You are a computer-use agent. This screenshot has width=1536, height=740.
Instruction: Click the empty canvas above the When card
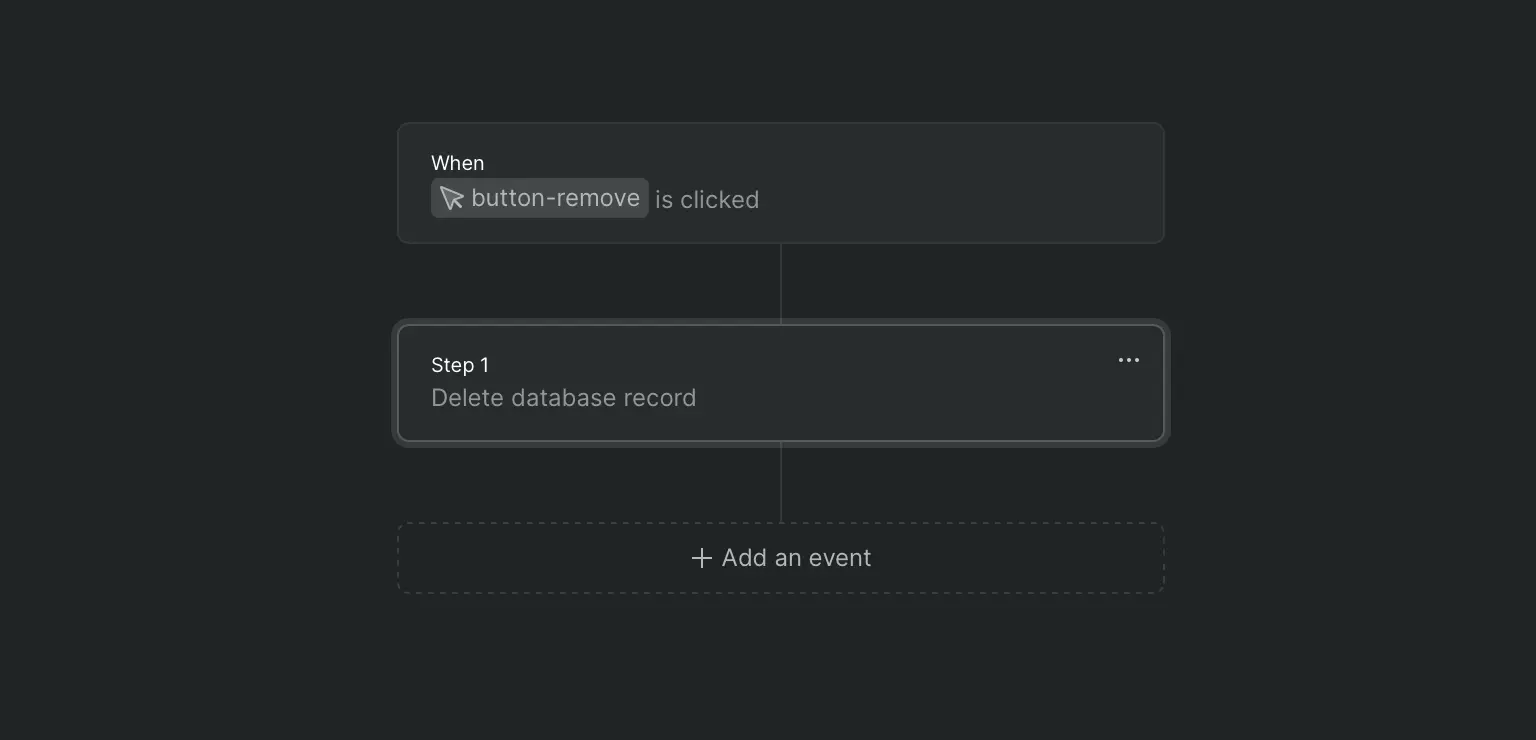click(781, 60)
